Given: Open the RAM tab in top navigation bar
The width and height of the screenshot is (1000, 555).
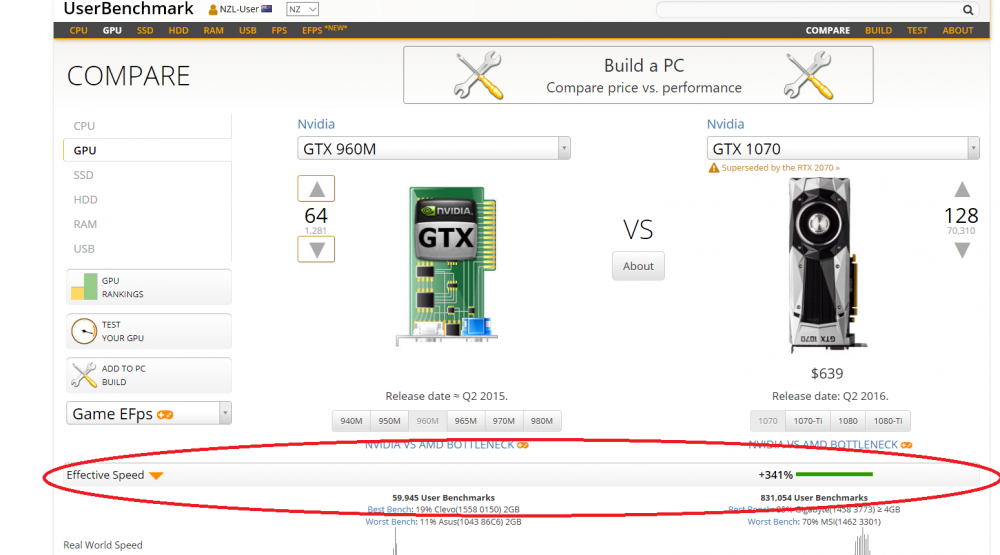Looking at the screenshot, I should pyautogui.click(x=214, y=31).
